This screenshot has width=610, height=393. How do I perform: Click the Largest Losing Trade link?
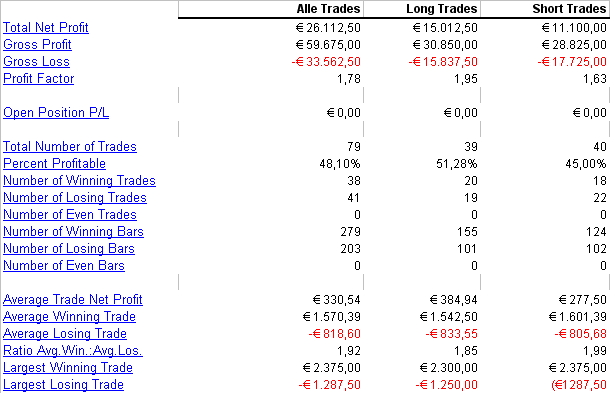(63, 385)
